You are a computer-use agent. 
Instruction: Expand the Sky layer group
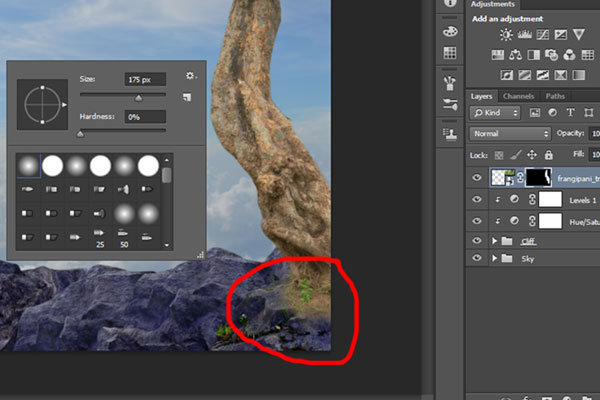click(494, 258)
